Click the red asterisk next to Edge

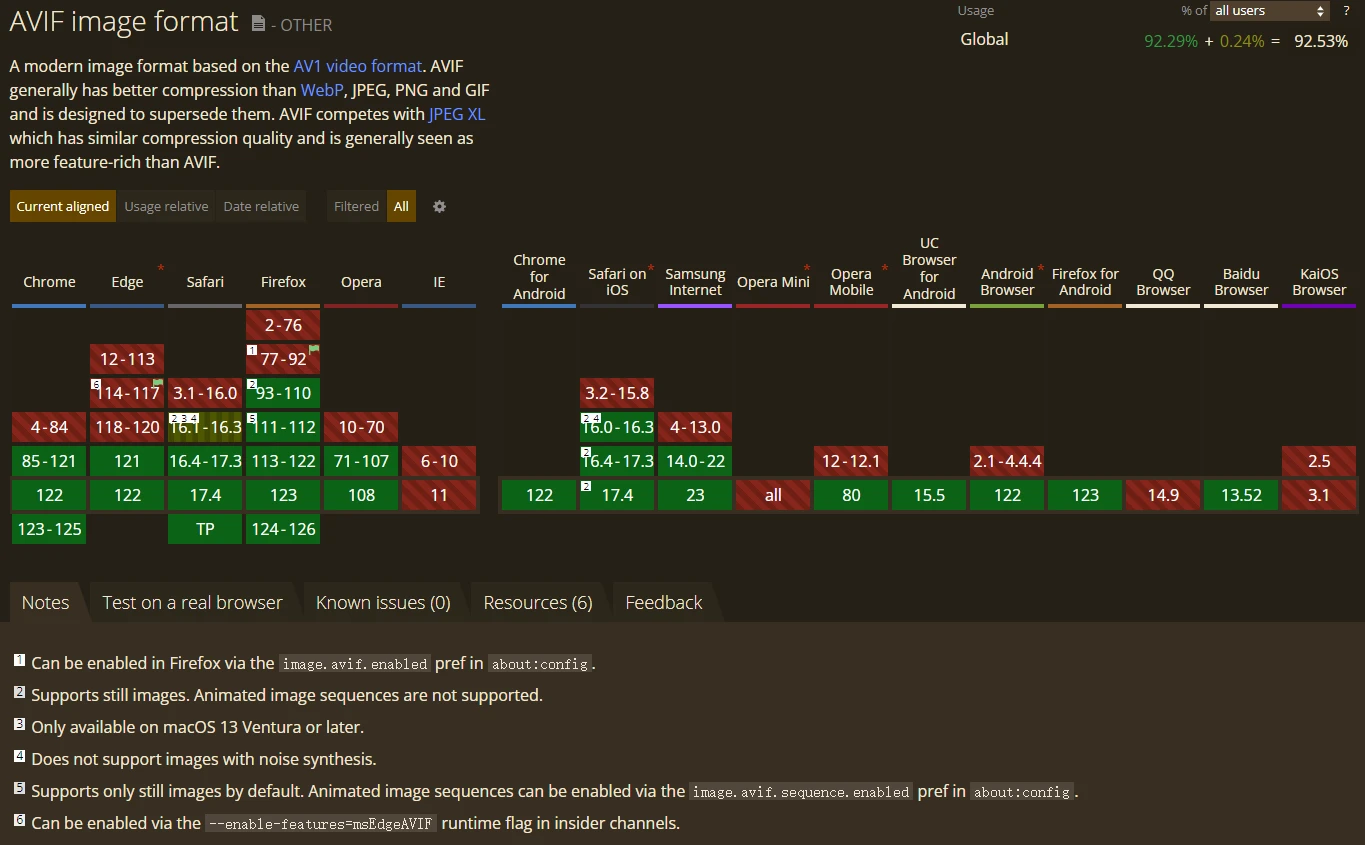(x=160, y=269)
